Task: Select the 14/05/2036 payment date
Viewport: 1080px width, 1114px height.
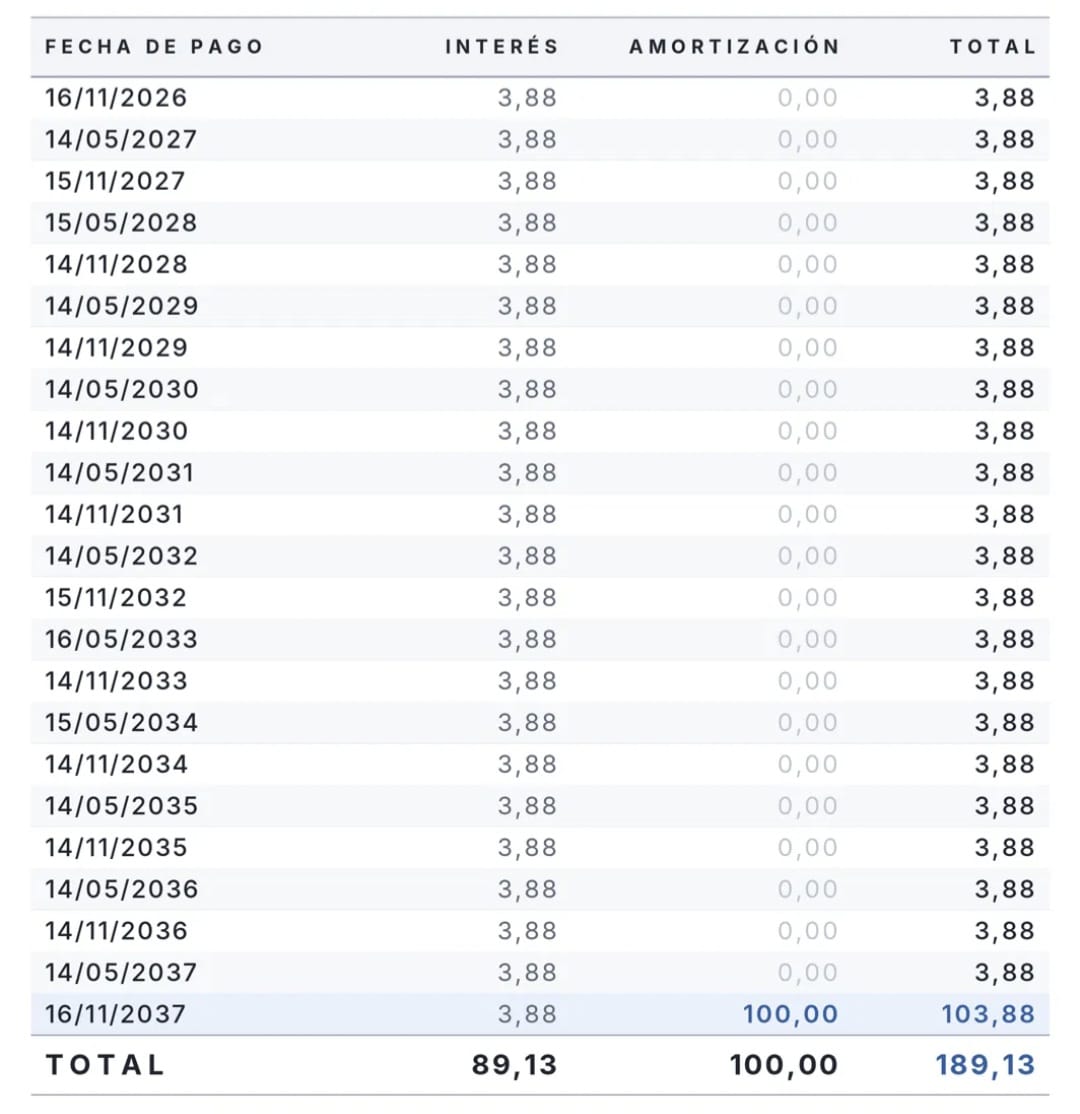Action: click(x=121, y=889)
